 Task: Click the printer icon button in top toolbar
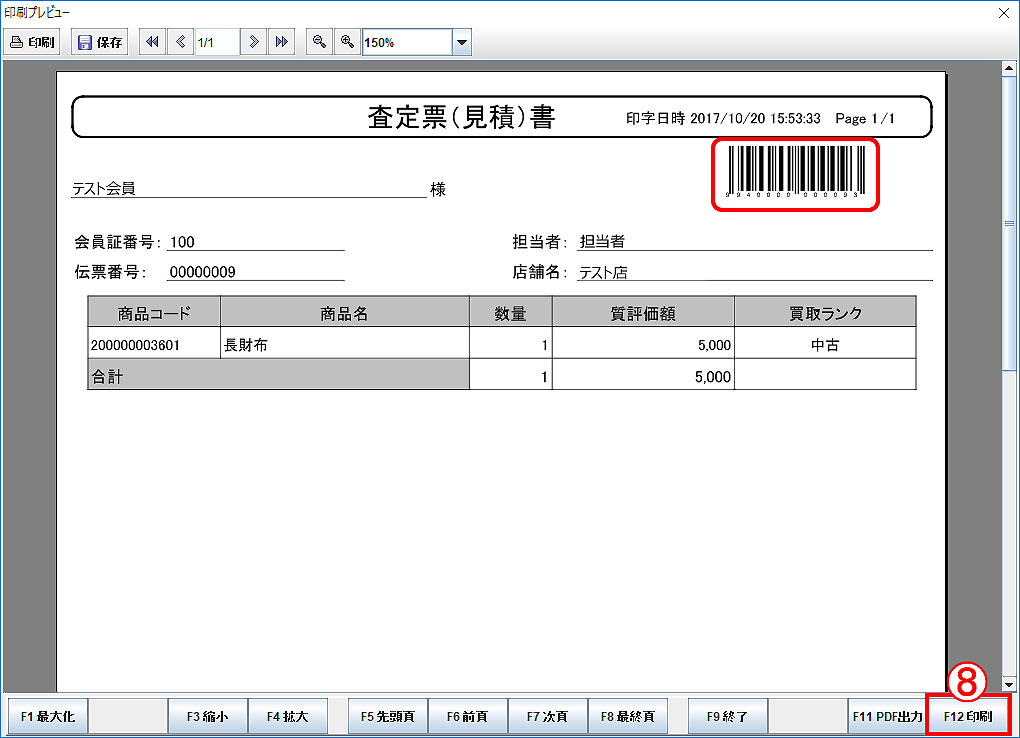pyautogui.click(x=33, y=42)
